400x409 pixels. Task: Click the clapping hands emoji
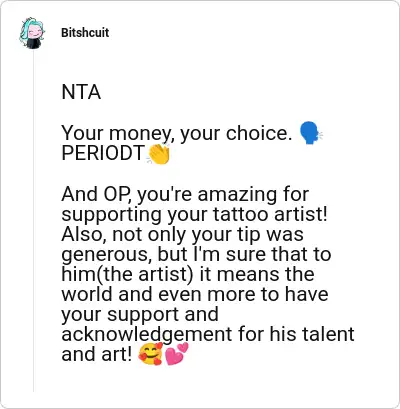coord(159,154)
